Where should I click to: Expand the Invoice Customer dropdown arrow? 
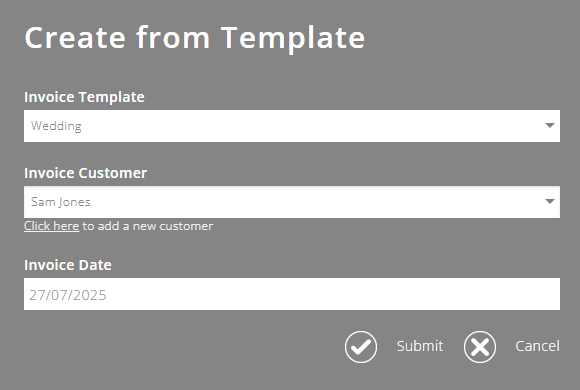[550, 202]
